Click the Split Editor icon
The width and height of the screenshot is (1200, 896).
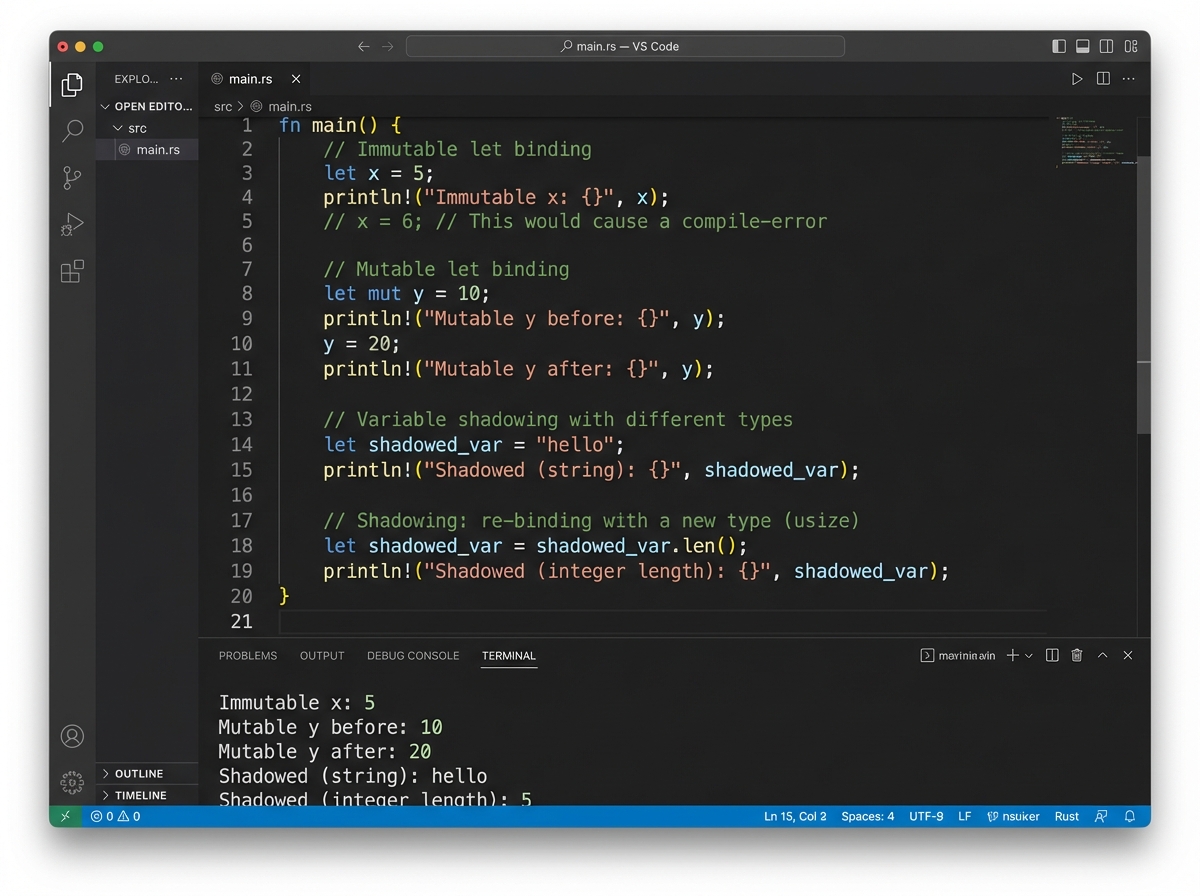coord(1101,78)
